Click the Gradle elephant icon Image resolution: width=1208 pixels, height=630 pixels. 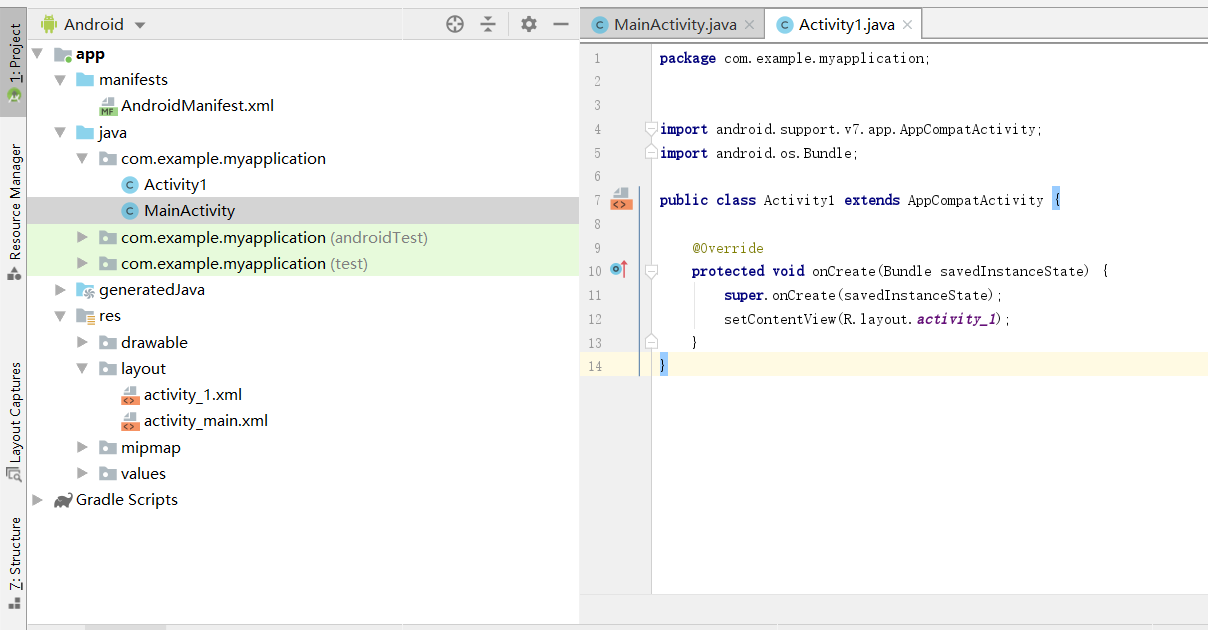(63, 500)
